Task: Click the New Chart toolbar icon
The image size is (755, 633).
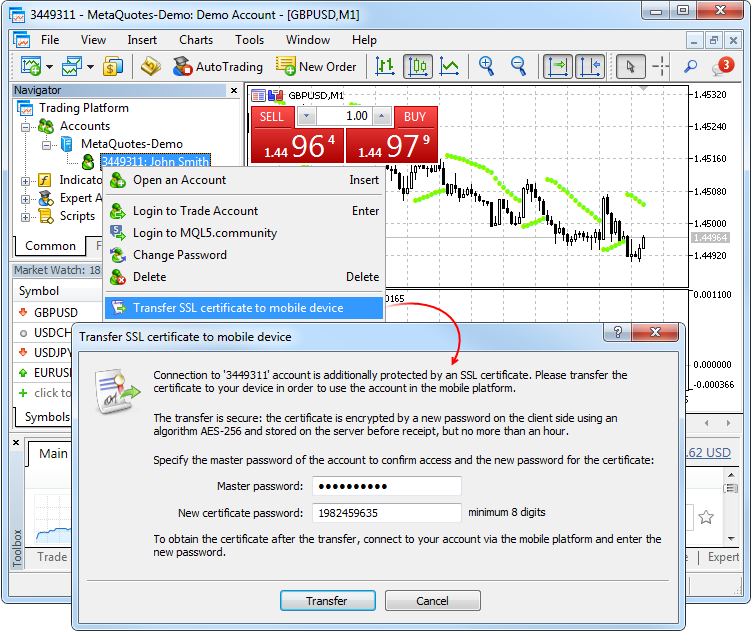Action: tap(31, 66)
